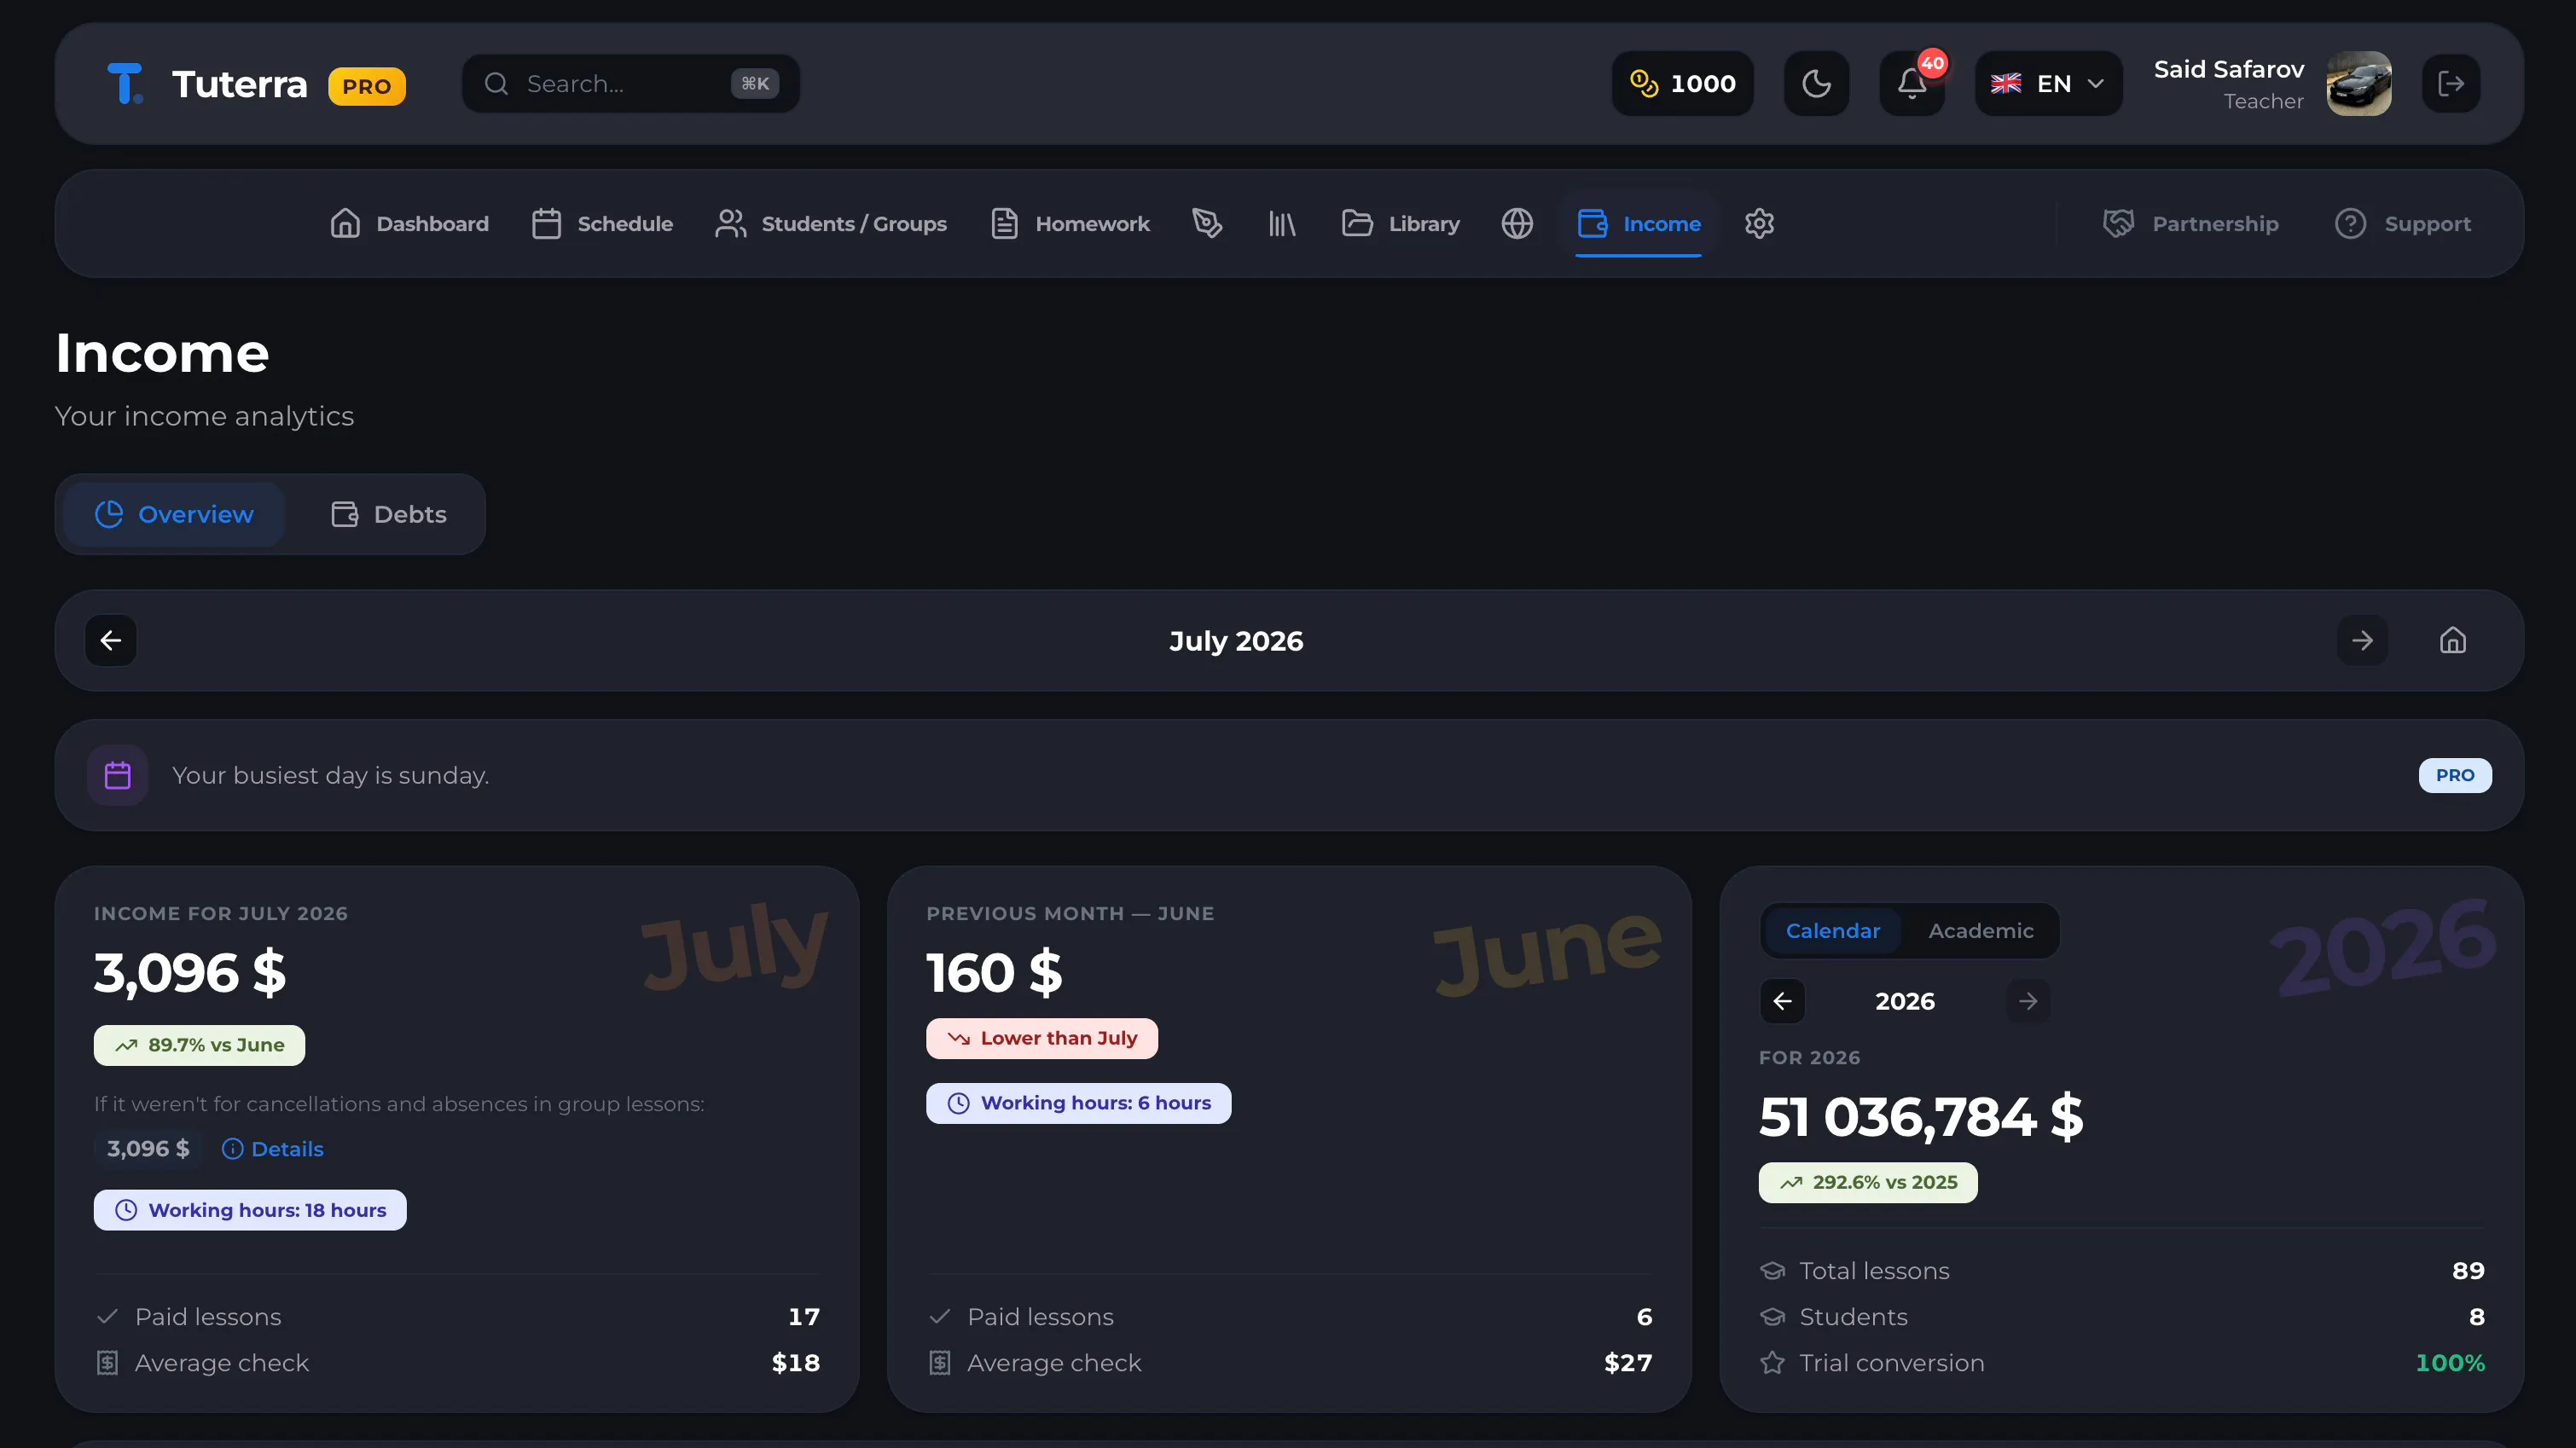Select the Income nav item
Viewport: 2576px width, 1448px height.
point(1638,224)
